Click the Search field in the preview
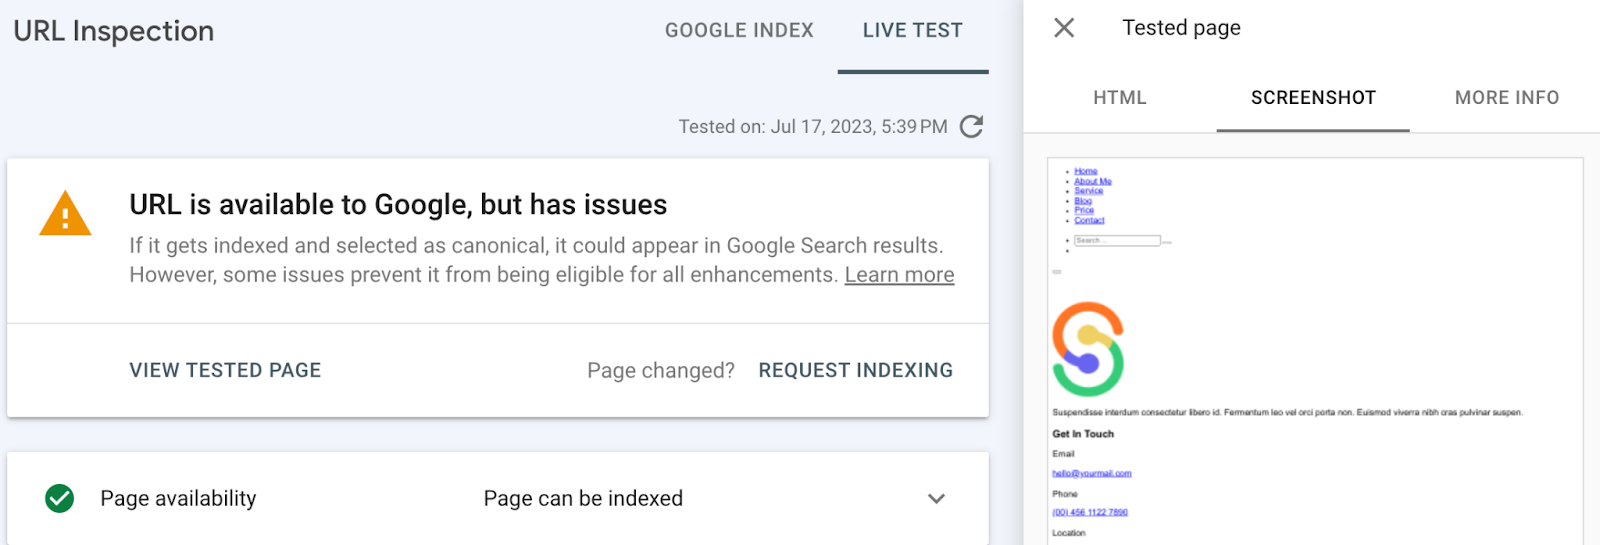Viewport: 1600px width, 545px height. click(x=1117, y=241)
